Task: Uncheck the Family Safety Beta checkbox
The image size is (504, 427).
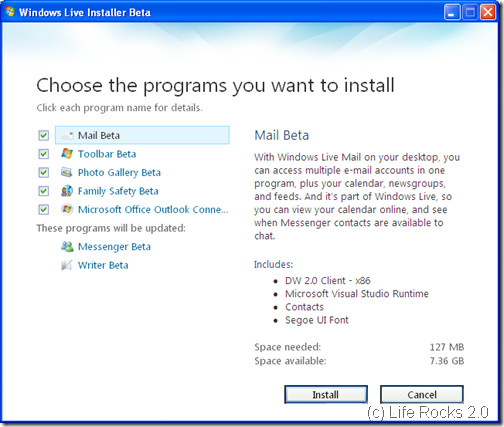Action: (43, 191)
